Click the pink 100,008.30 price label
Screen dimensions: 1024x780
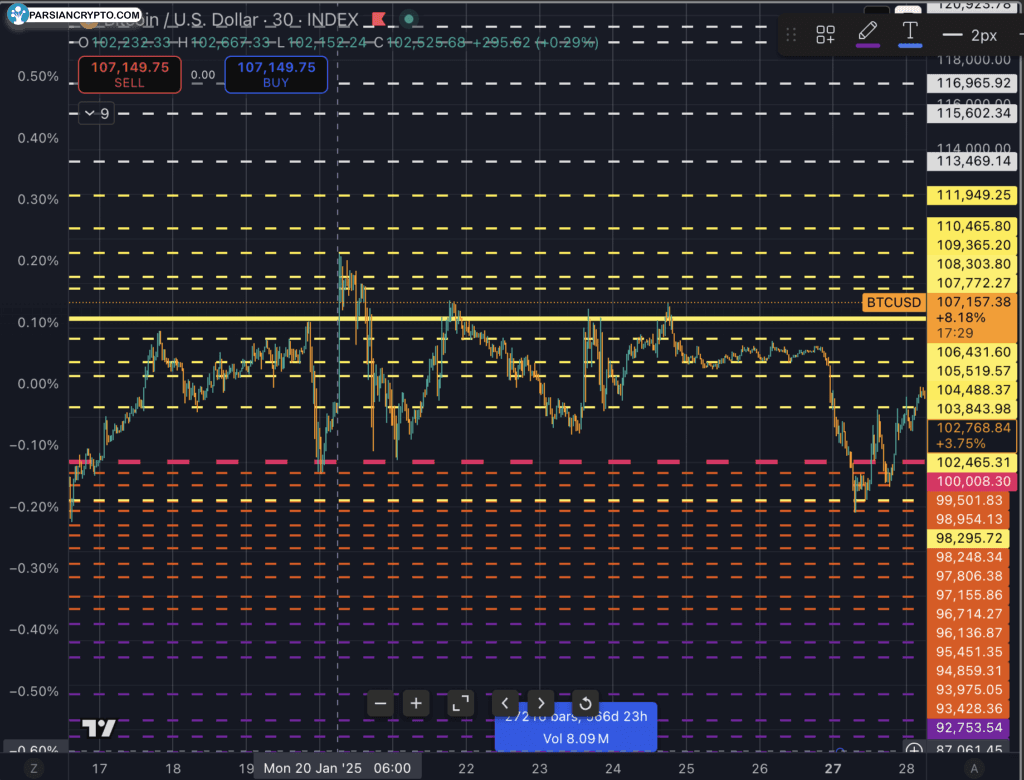point(973,481)
